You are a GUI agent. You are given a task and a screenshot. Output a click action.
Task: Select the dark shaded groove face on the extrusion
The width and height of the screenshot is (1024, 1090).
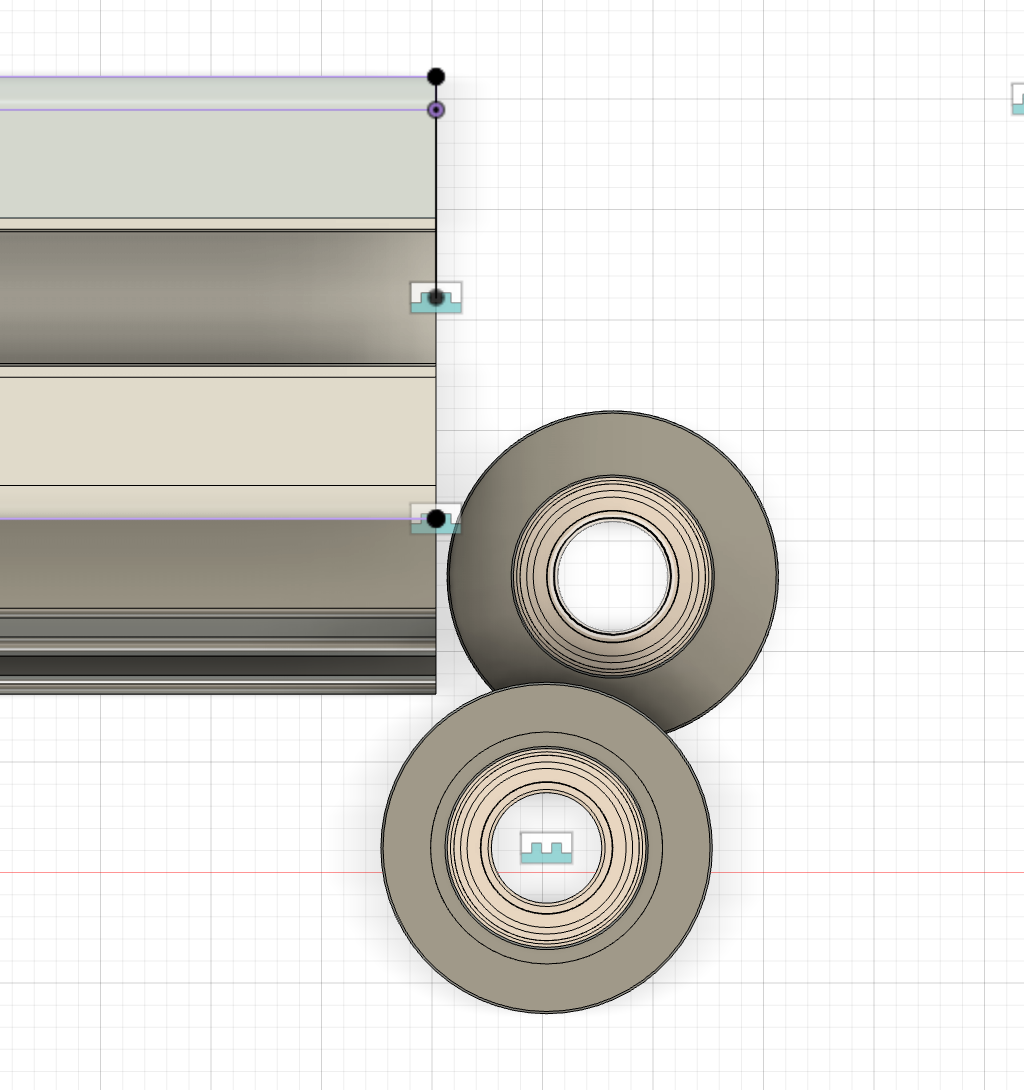click(x=200, y=297)
